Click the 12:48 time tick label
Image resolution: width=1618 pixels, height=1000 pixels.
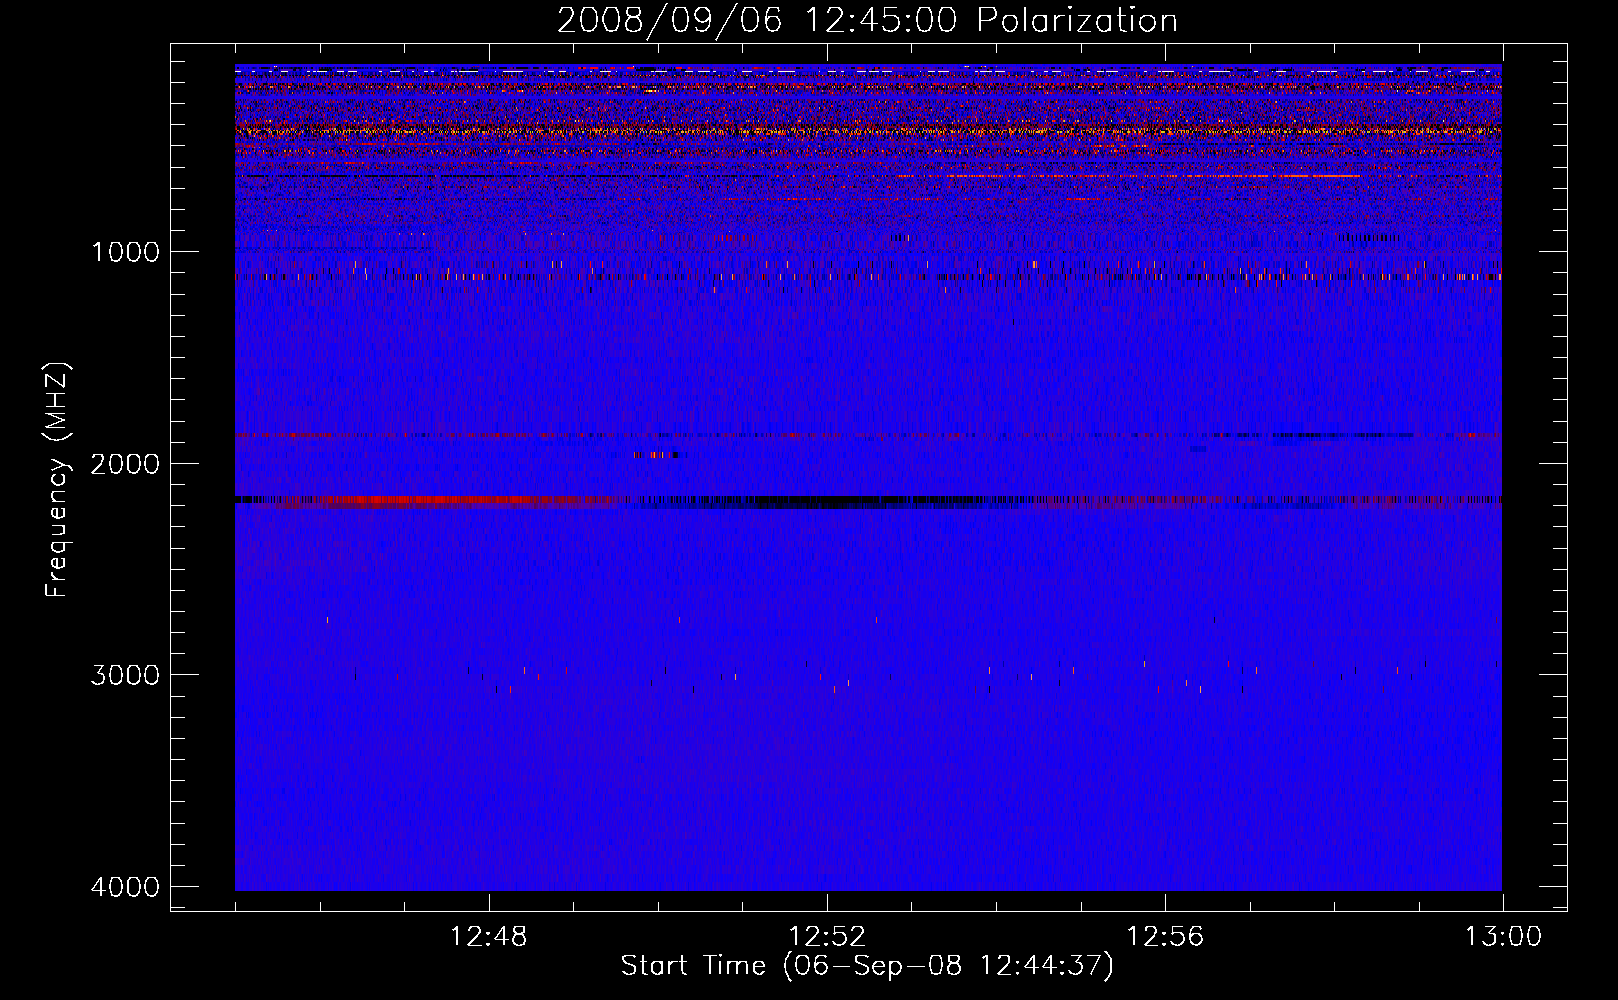coord(489,937)
